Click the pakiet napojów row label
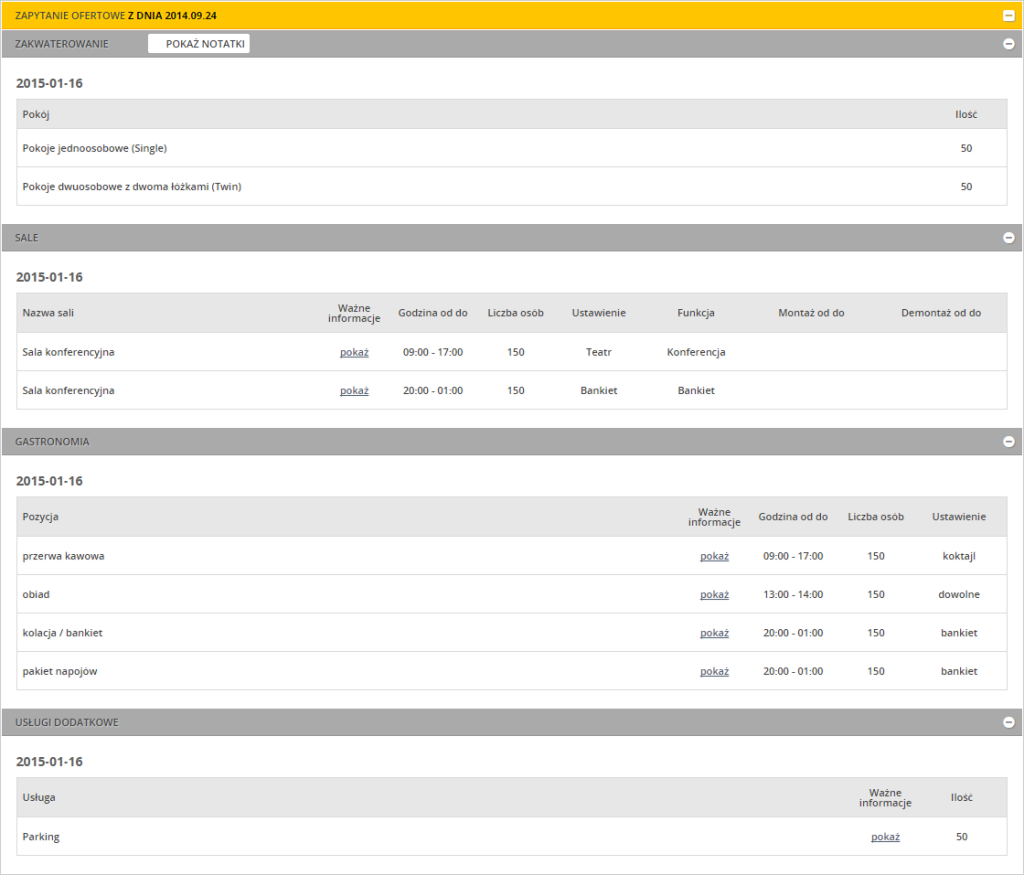Image resolution: width=1024 pixels, height=875 pixels. click(59, 671)
